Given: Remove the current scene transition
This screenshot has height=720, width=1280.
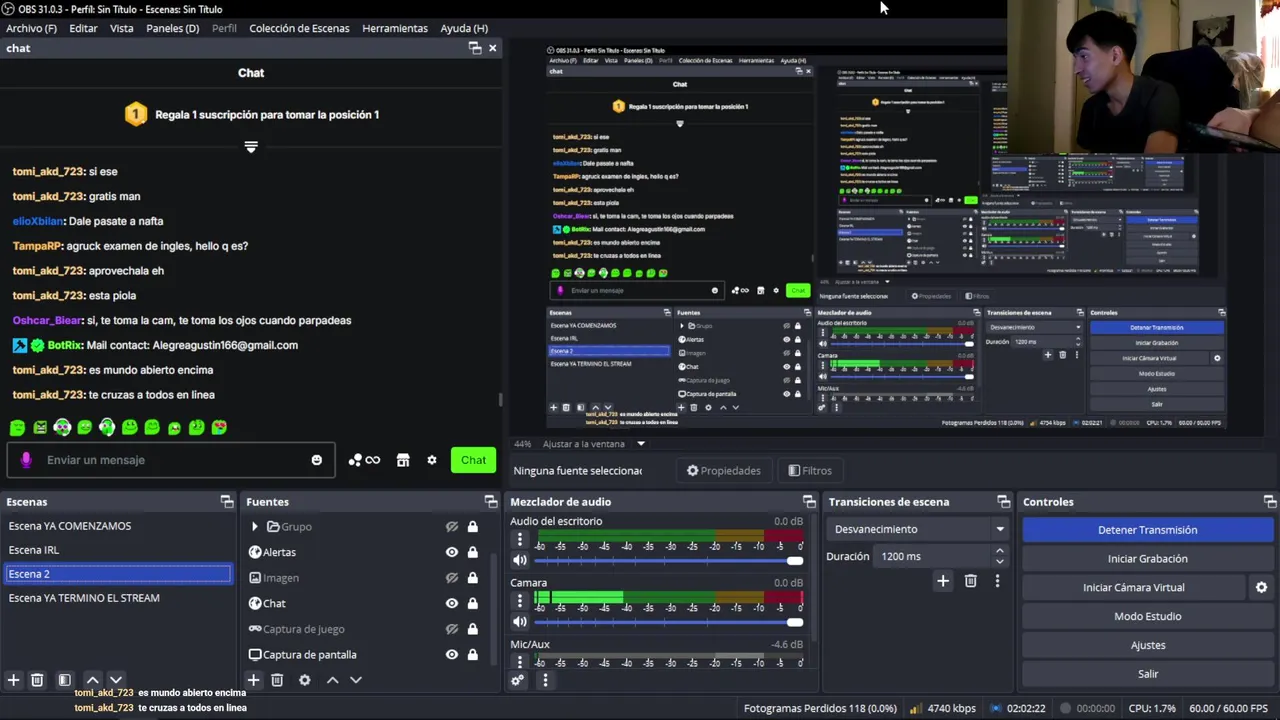Looking at the screenshot, I should click(970, 581).
